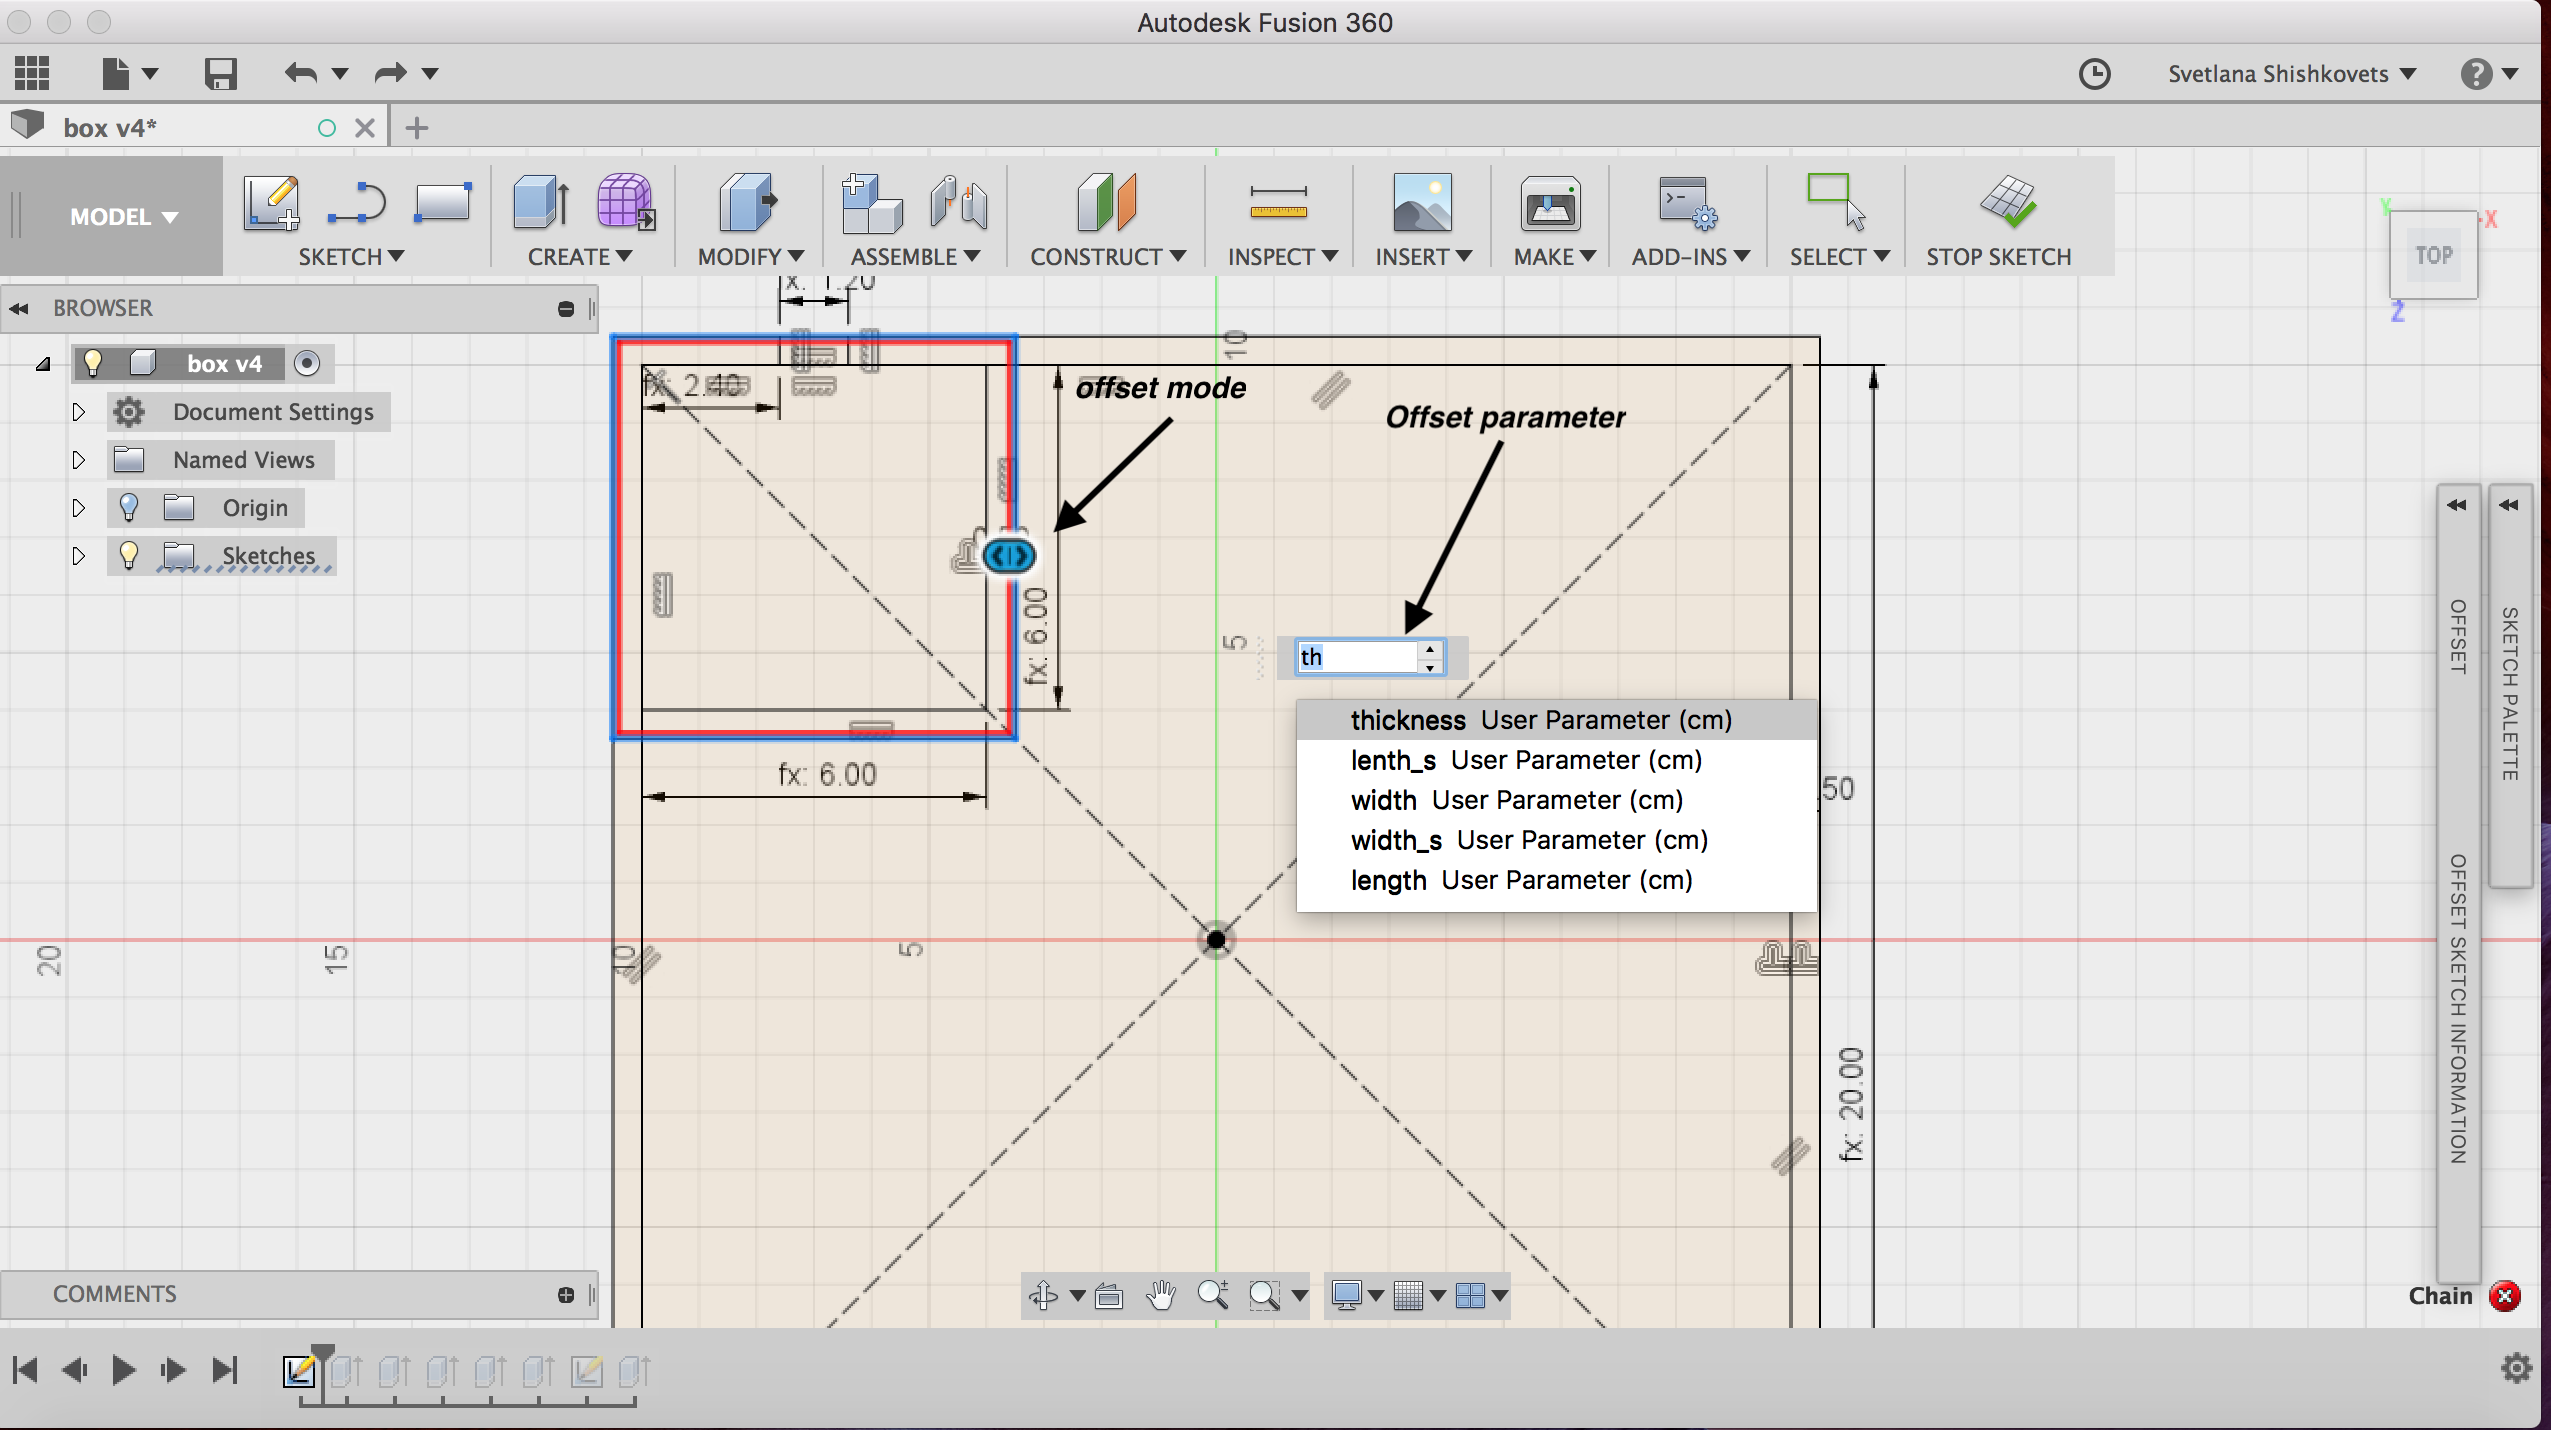
Task: Open INSERT menu
Action: [x=1423, y=256]
